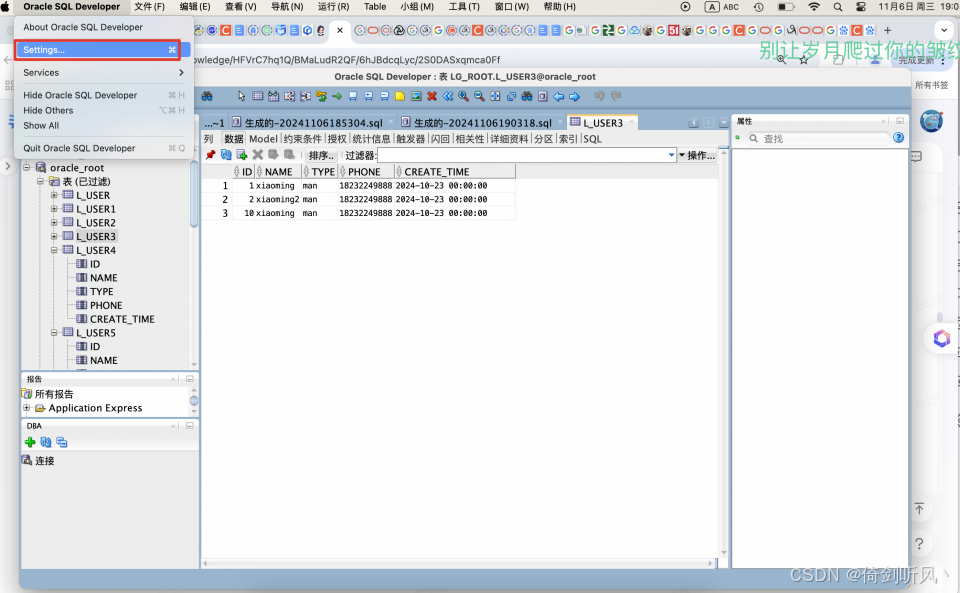Collapse the L_USER4 table node
The height and width of the screenshot is (593, 960).
coord(54,250)
